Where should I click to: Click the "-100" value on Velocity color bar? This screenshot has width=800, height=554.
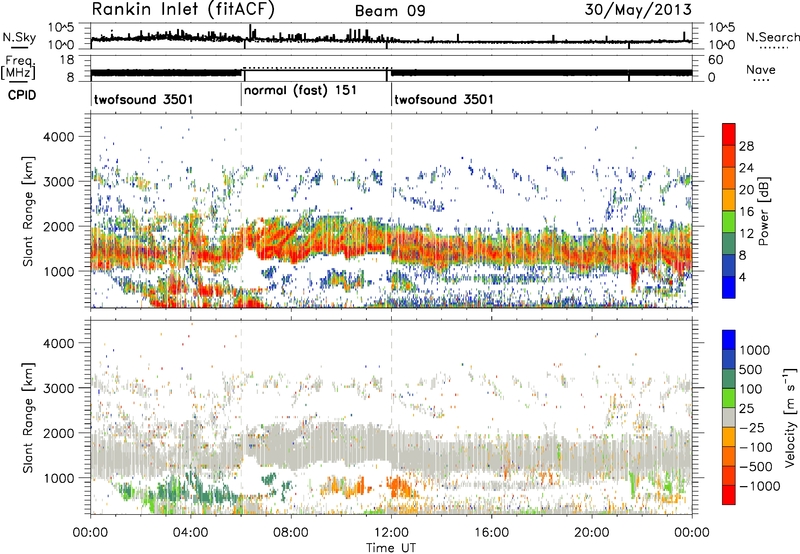755,447
